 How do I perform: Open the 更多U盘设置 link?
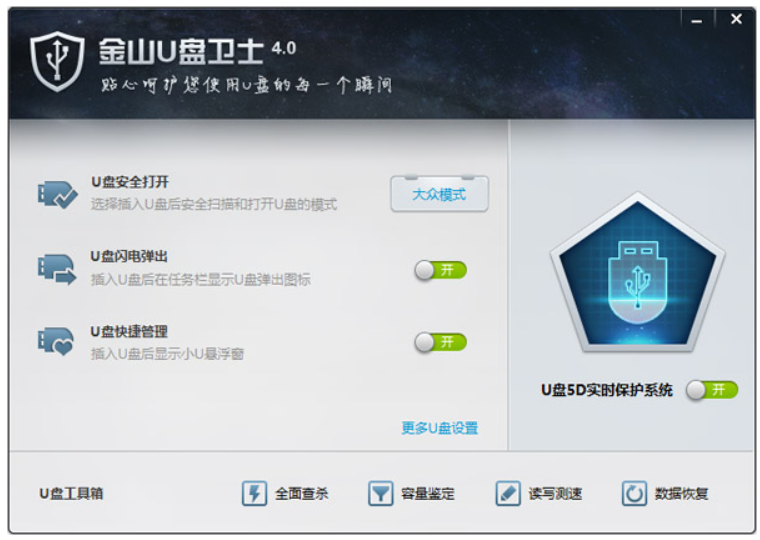pos(440,428)
